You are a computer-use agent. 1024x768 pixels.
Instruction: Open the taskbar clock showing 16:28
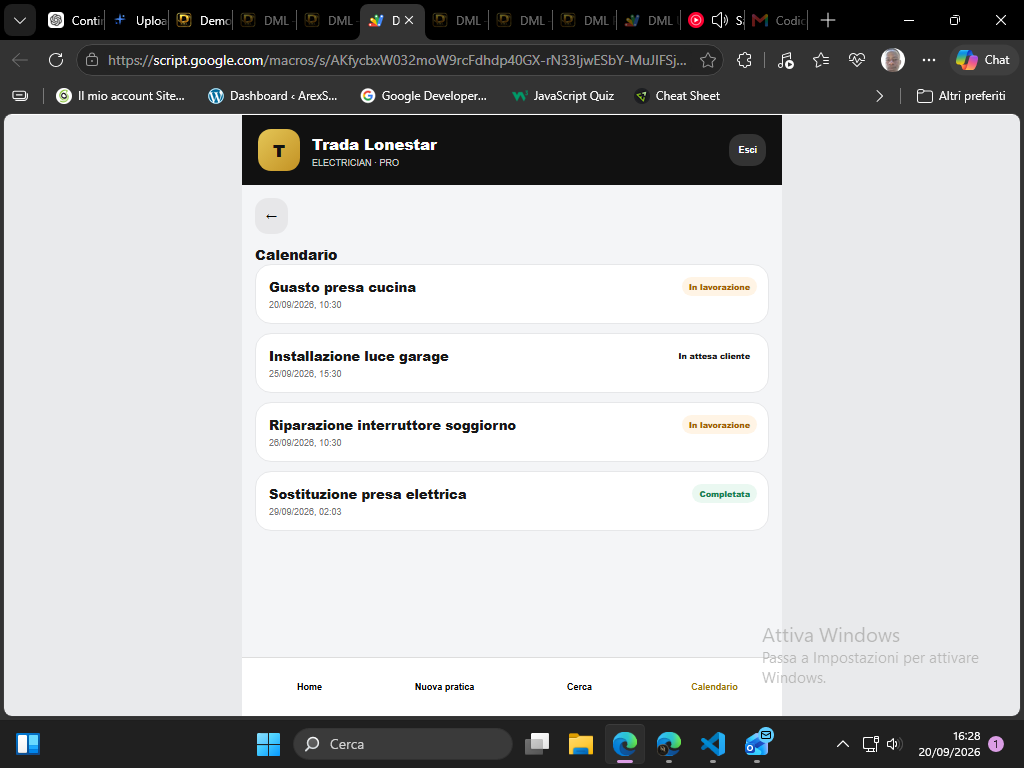(949, 744)
